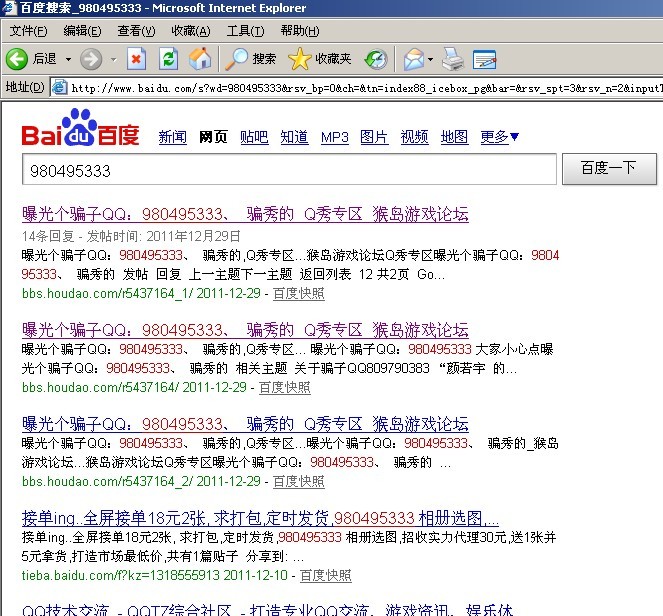Click the green URL bbs.houdao.com/r5437164_1/

point(107,293)
